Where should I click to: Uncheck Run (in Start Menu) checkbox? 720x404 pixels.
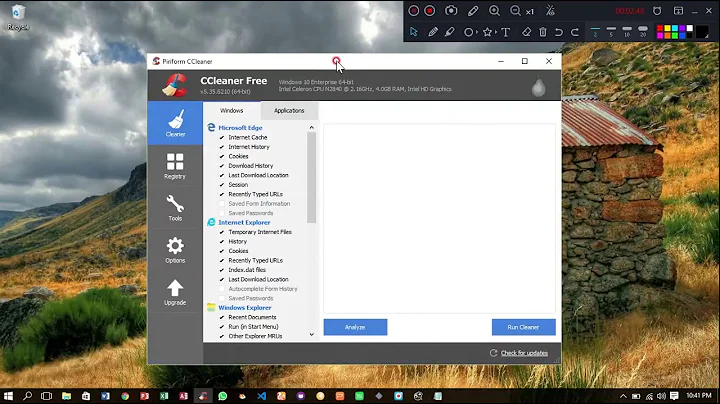click(222, 327)
